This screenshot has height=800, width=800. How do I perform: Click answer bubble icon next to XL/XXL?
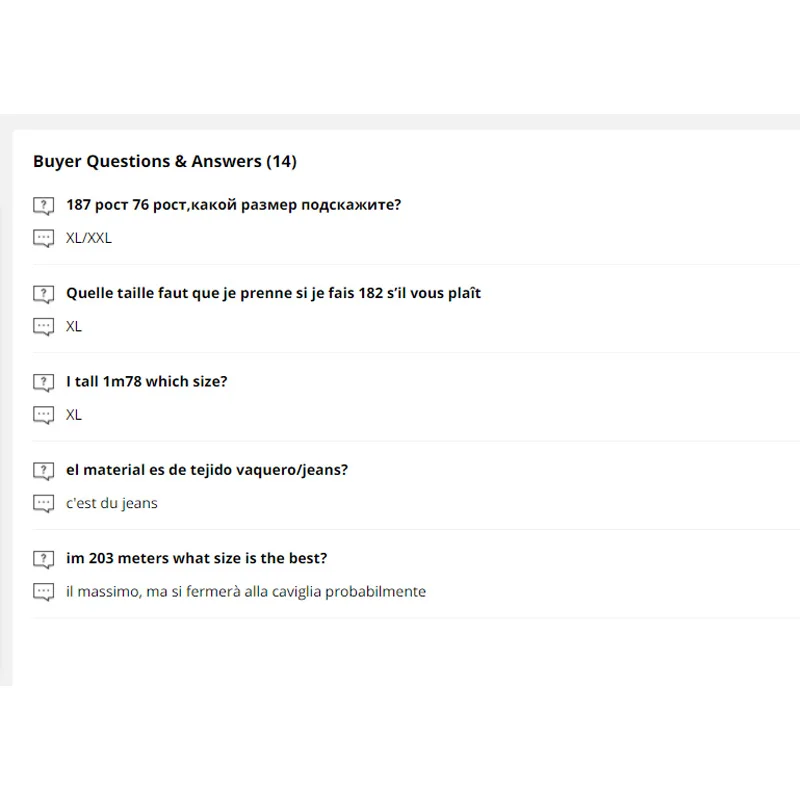(43, 239)
